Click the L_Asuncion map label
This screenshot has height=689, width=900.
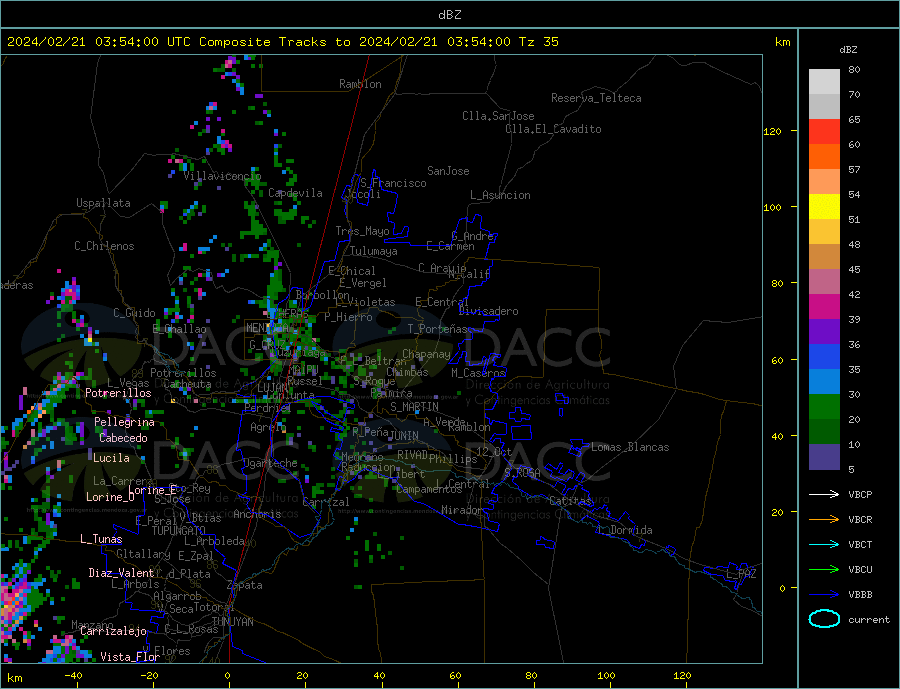[x=500, y=195]
